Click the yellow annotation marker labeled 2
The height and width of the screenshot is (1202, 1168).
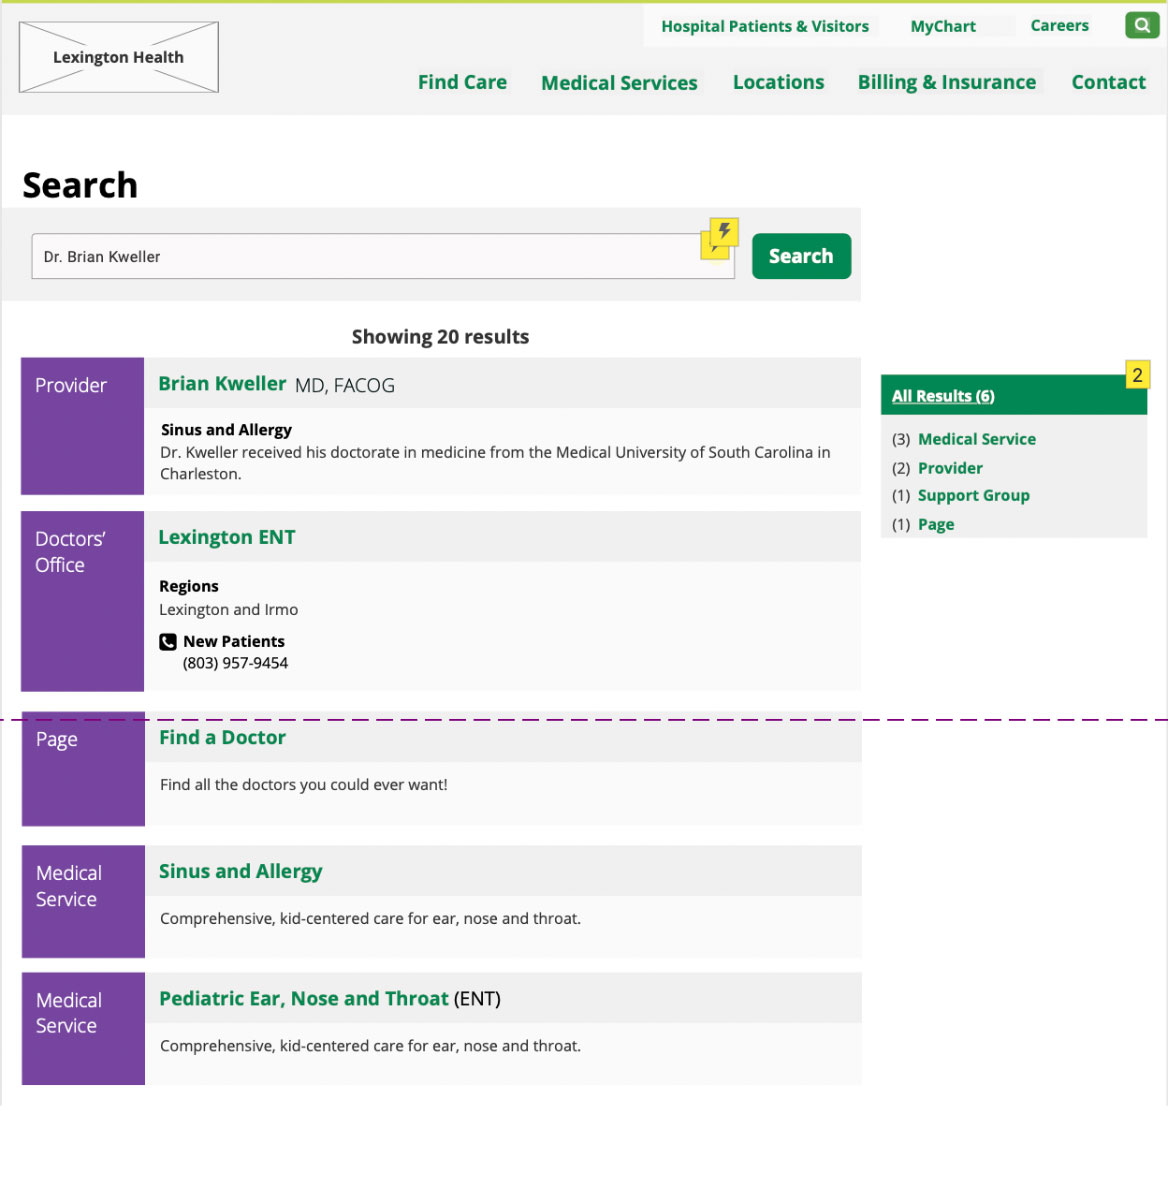(x=1138, y=374)
